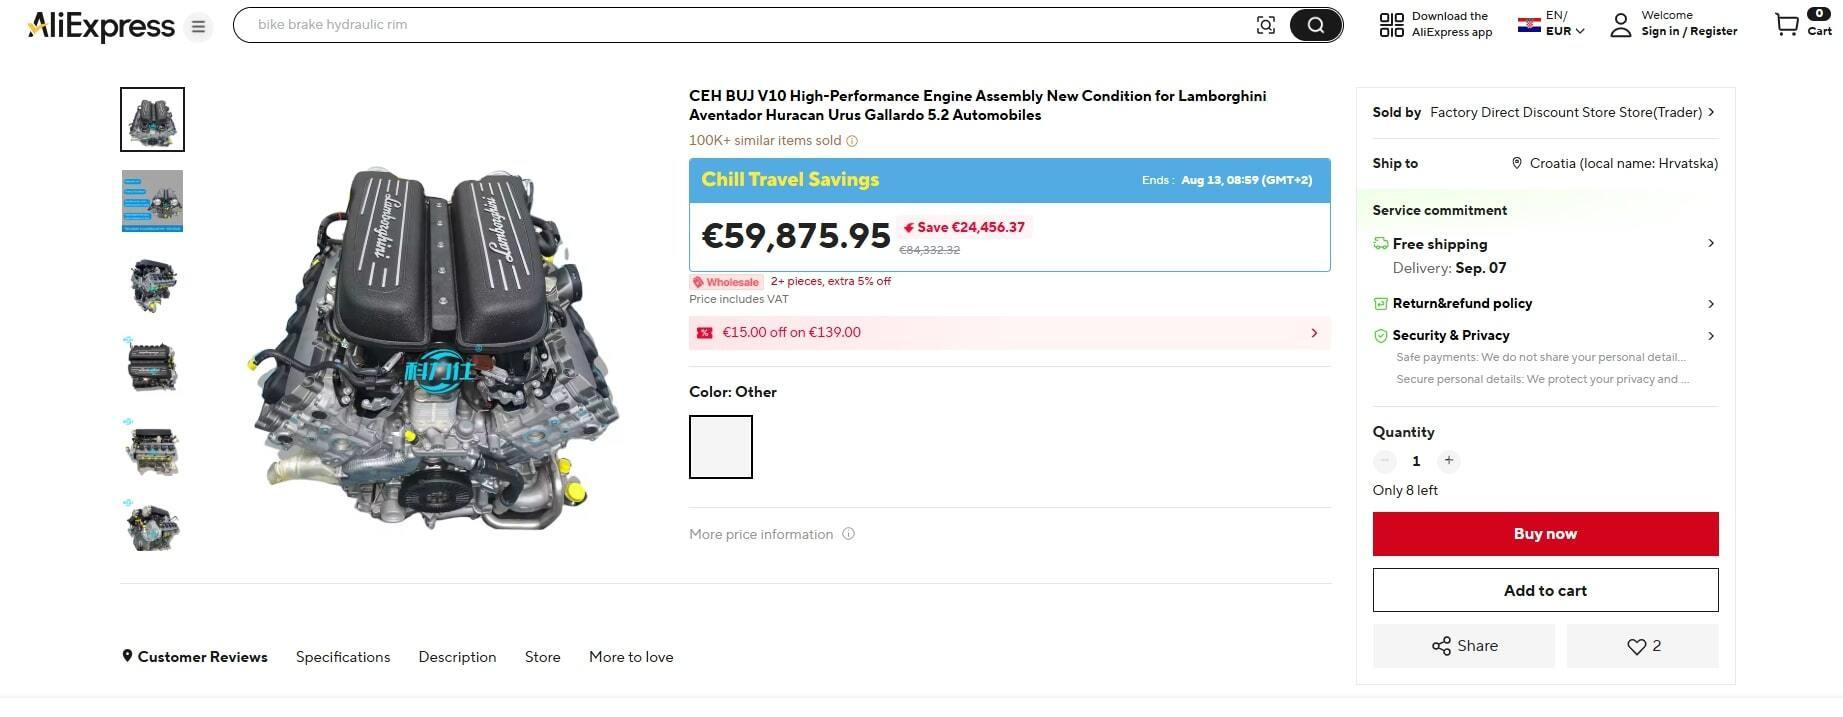Click the QR code app download icon
Viewport: 1843px width, 717px height.
point(1391,25)
